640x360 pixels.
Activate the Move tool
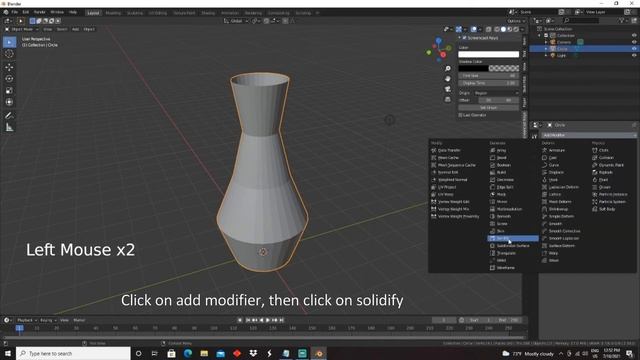(x=9, y=67)
